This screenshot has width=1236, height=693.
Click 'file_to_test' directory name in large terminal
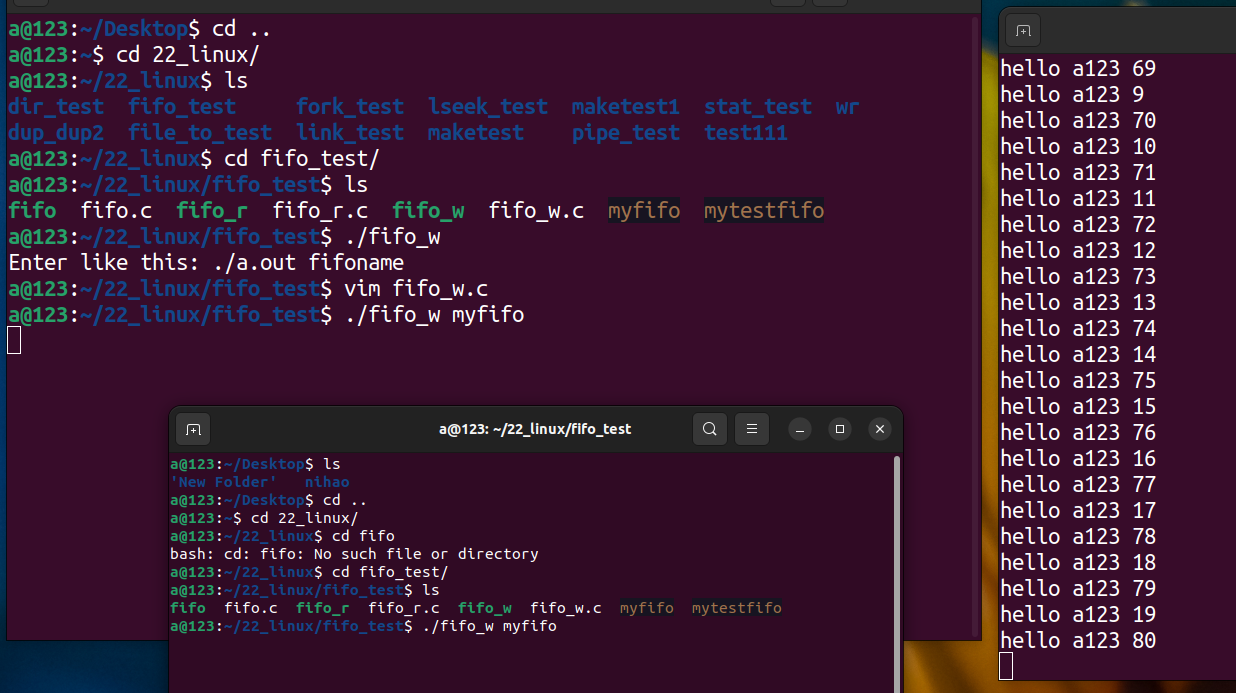pos(200,133)
